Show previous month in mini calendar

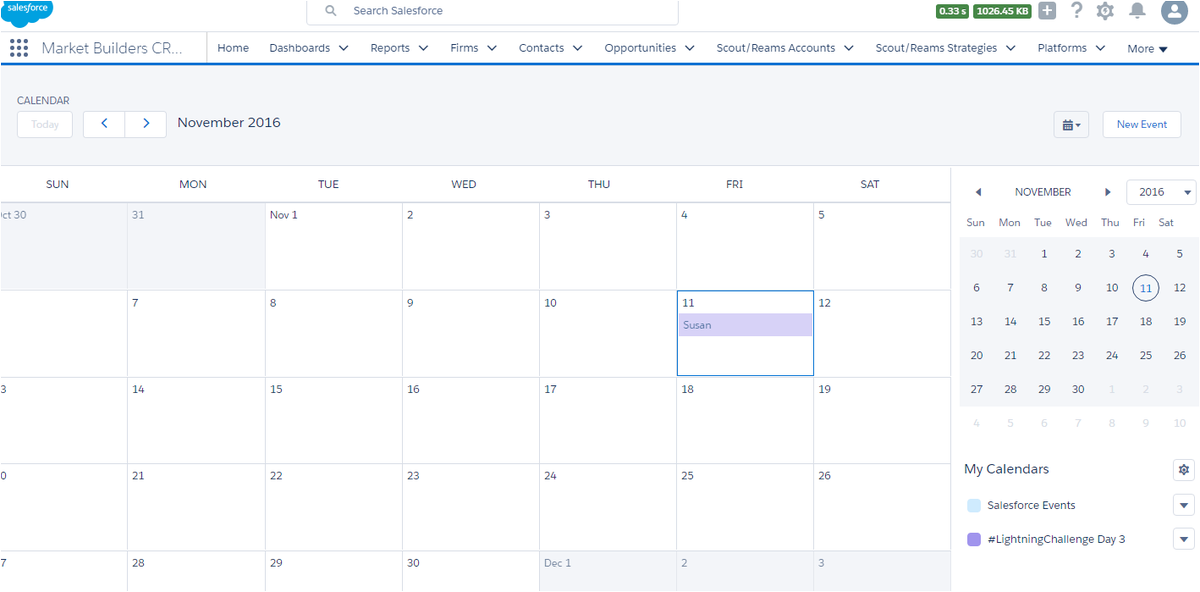coord(978,192)
